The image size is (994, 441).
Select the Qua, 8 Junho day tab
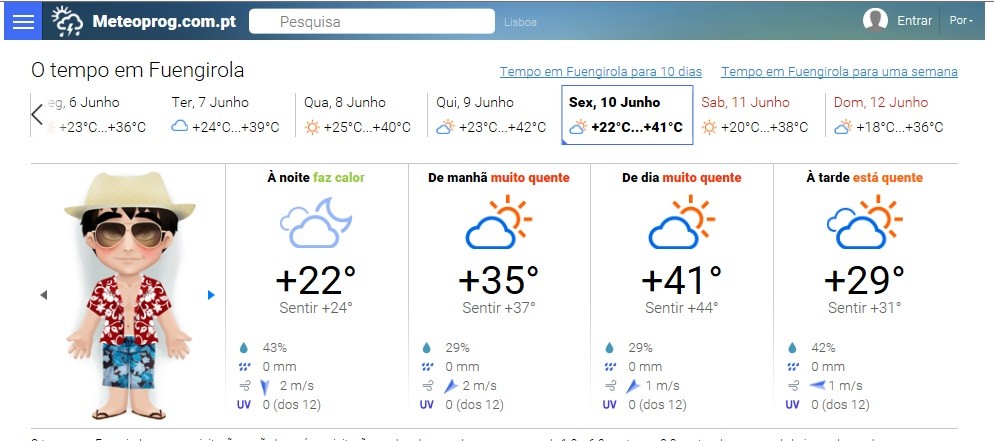tap(358, 114)
